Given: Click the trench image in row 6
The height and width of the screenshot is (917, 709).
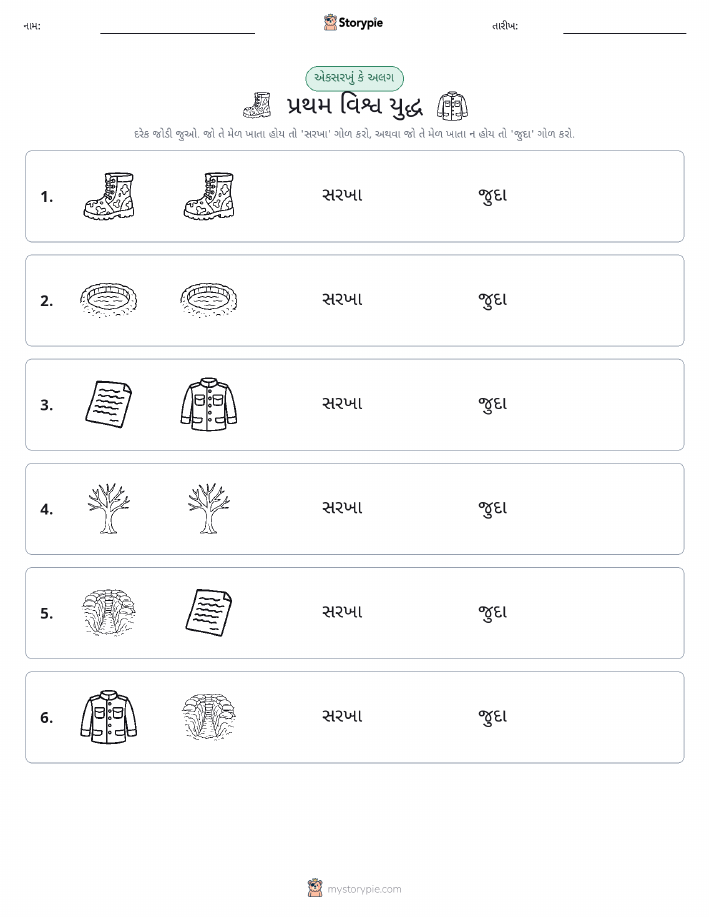Looking at the screenshot, I should click(209, 716).
